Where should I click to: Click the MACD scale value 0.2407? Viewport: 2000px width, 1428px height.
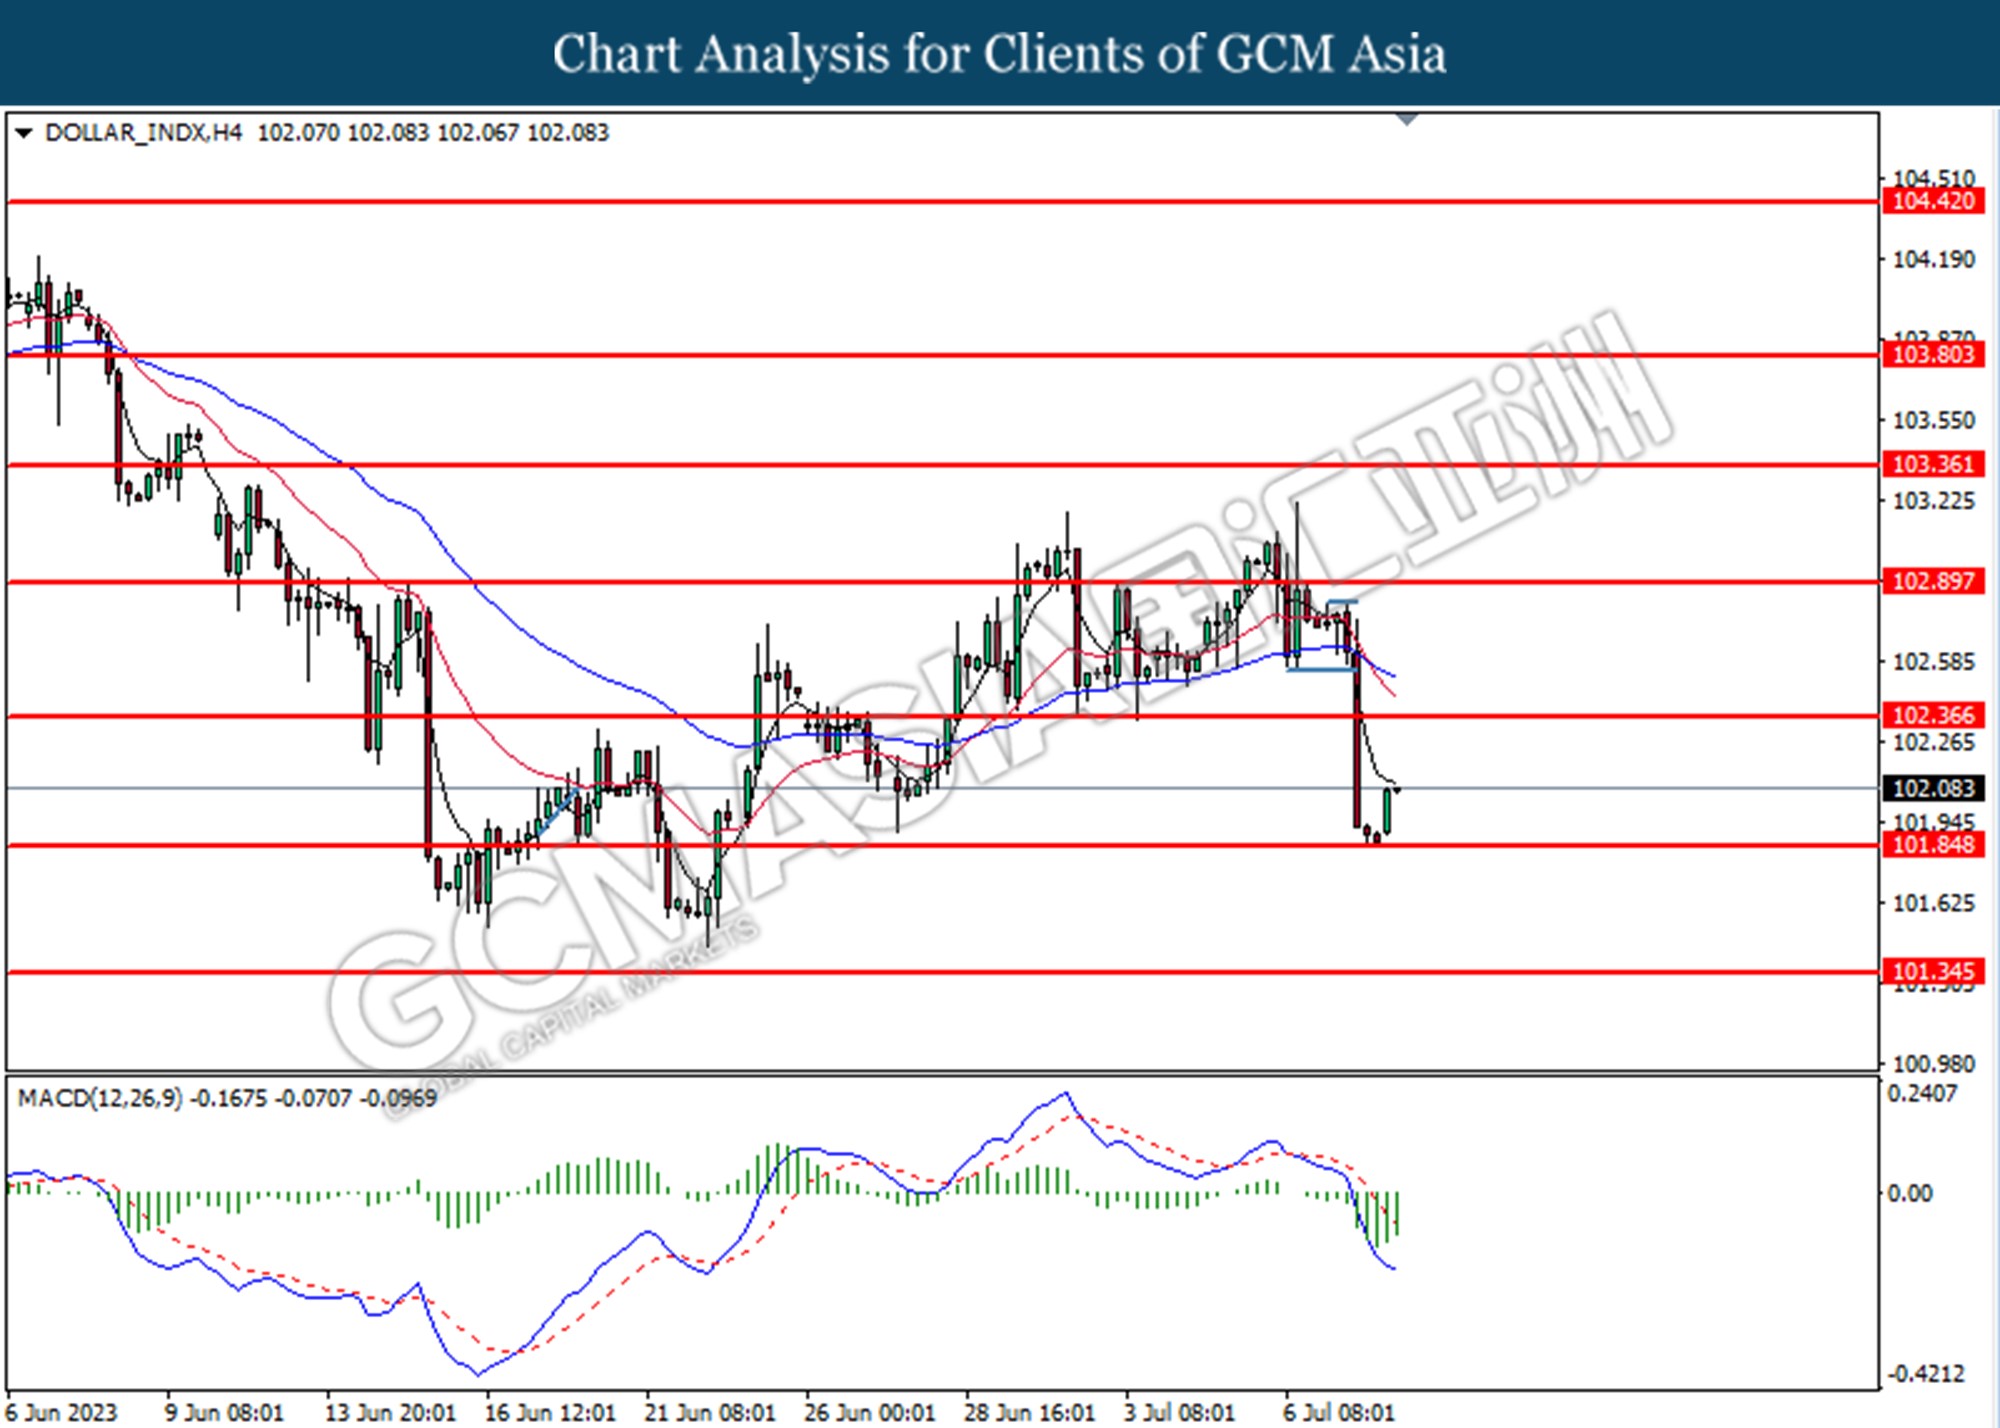(x=1922, y=1093)
